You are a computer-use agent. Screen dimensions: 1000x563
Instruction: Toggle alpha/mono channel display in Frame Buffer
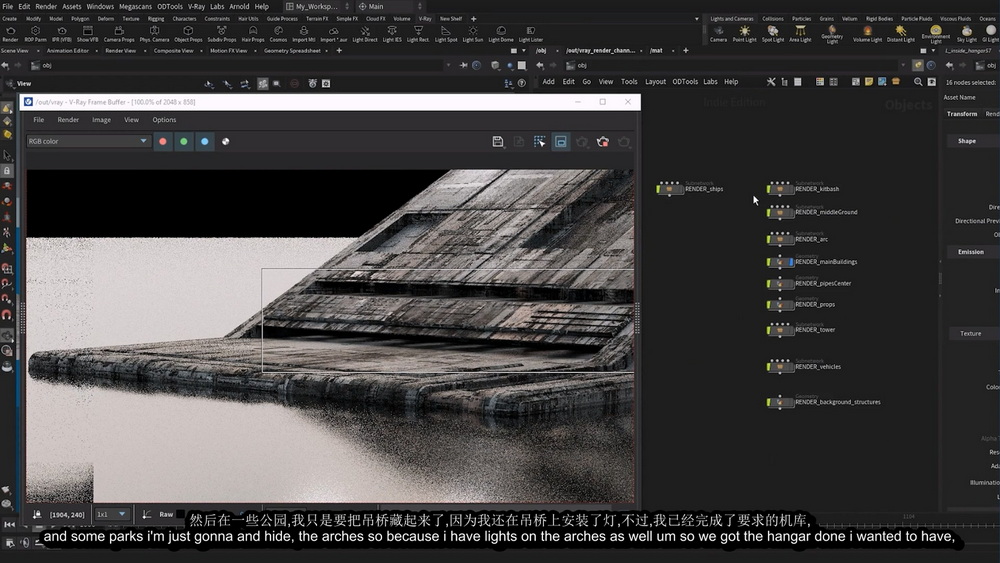coord(225,142)
